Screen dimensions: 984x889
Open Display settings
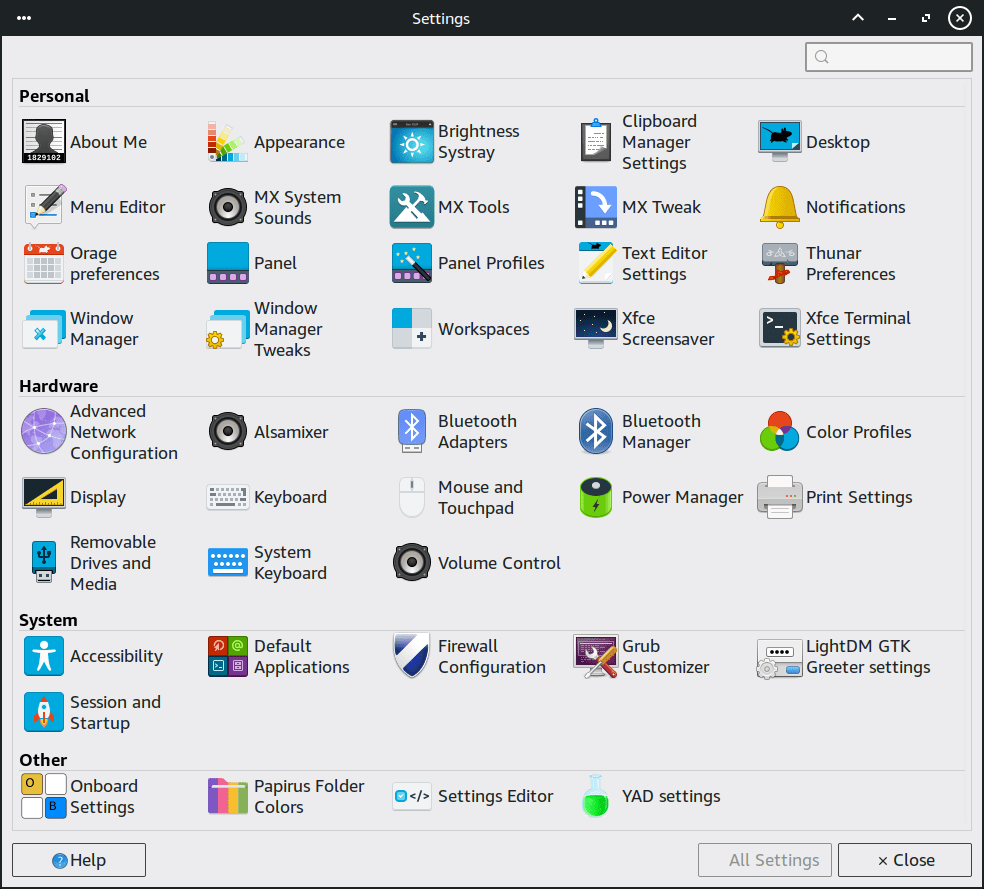44,498
